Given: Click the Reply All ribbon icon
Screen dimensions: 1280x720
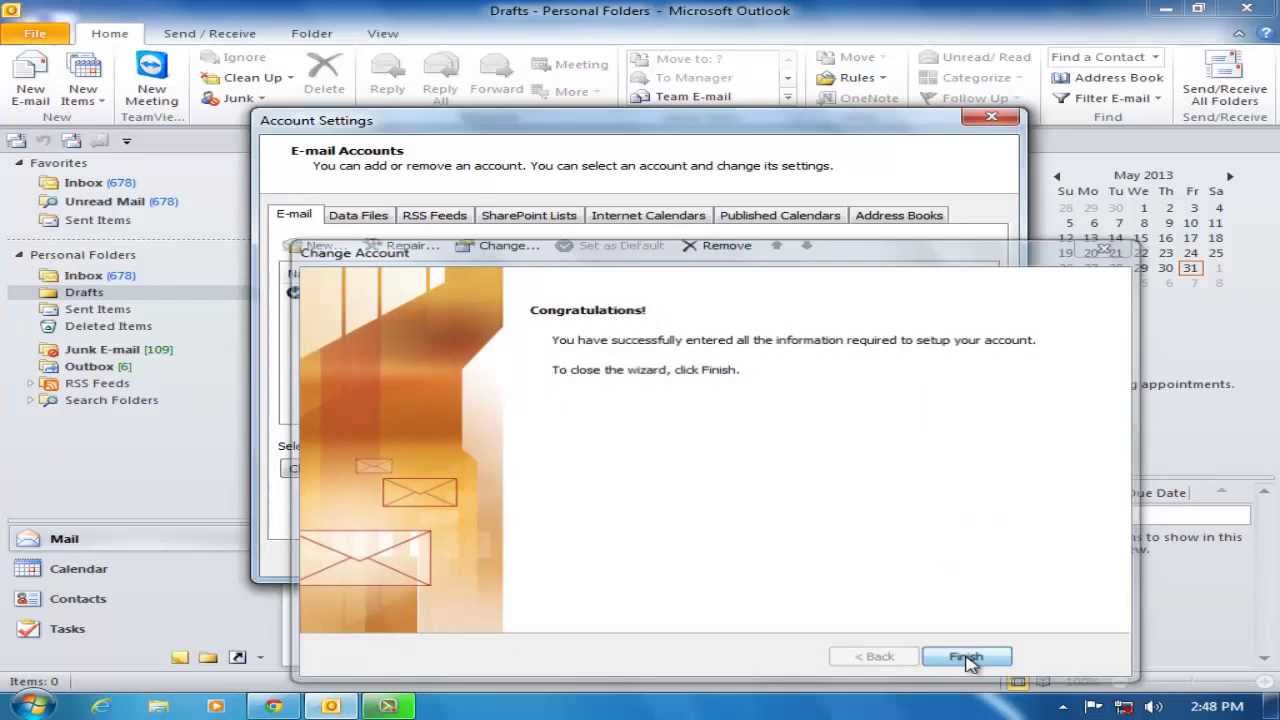Looking at the screenshot, I should 440,78.
